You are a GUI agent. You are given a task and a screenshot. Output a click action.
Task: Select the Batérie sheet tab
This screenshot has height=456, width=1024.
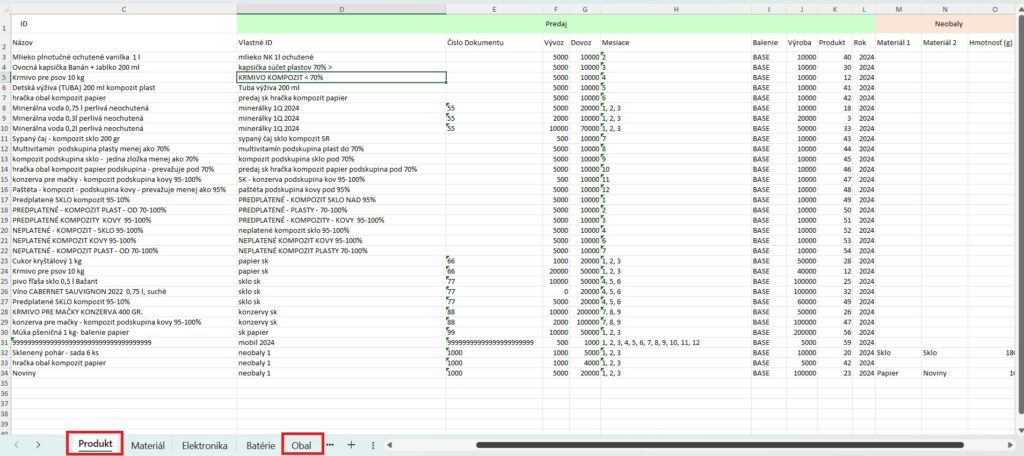click(260, 445)
